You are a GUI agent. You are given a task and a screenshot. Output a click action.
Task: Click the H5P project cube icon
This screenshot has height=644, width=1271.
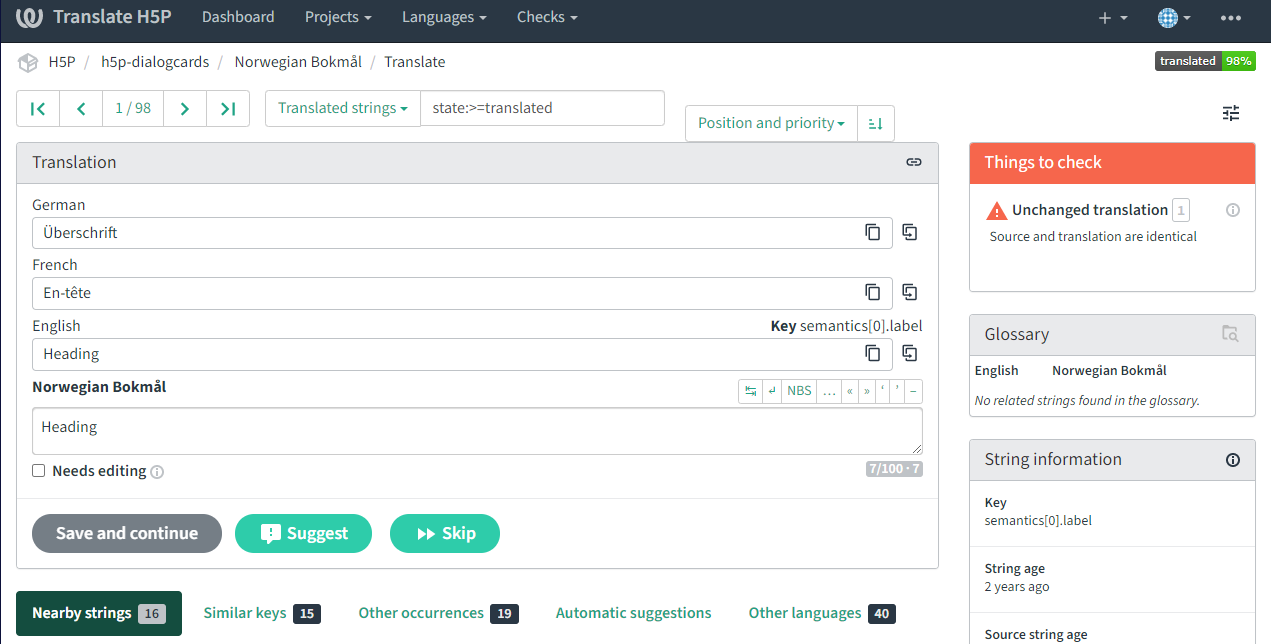pyautogui.click(x=28, y=62)
